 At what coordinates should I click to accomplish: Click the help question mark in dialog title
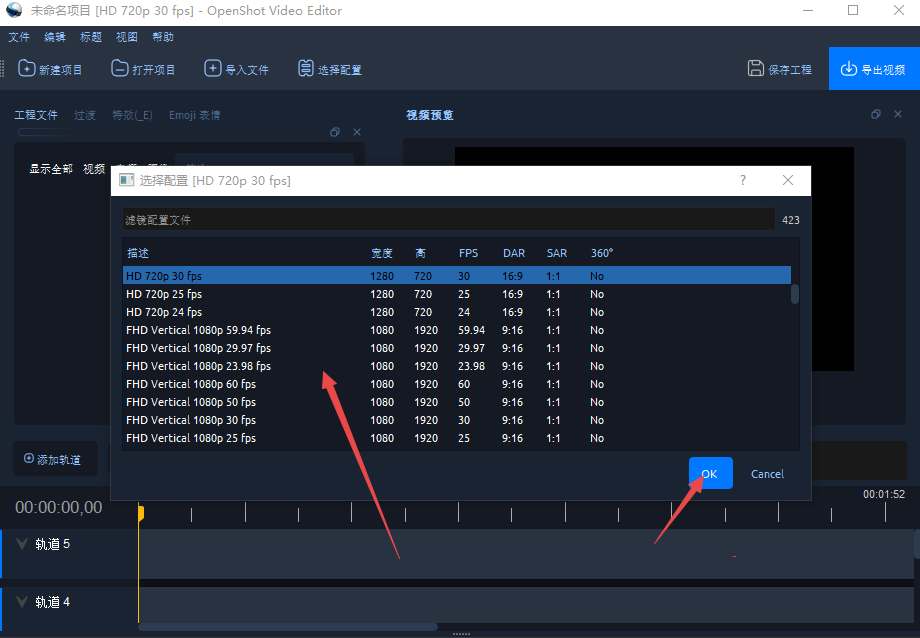click(742, 181)
